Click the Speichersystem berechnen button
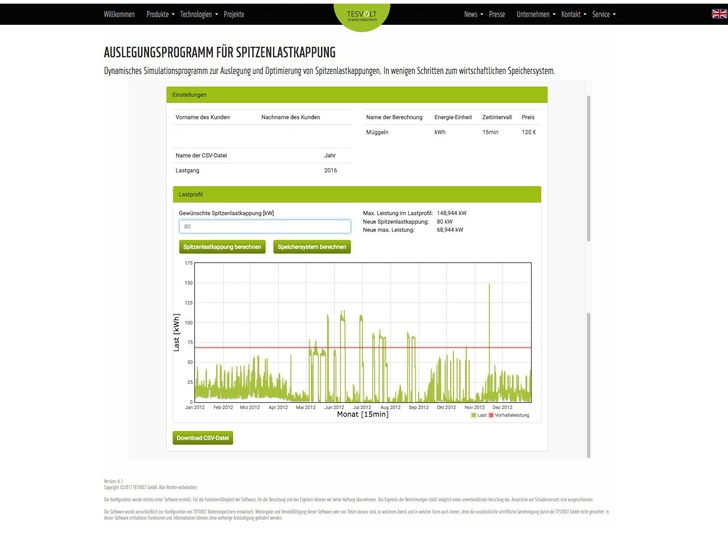The width and height of the screenshot is (728, 542). (312, 247)
